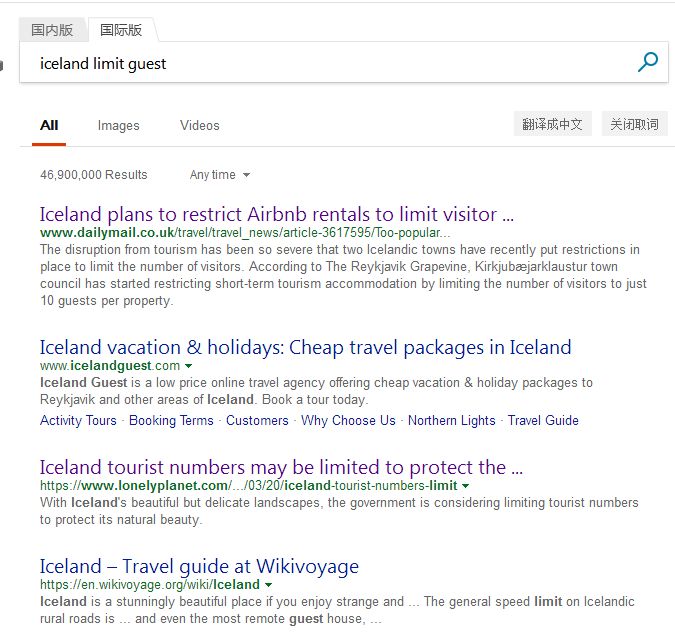Open the Images results tab
The image size is (675, 633).
[x=118, y=125]
